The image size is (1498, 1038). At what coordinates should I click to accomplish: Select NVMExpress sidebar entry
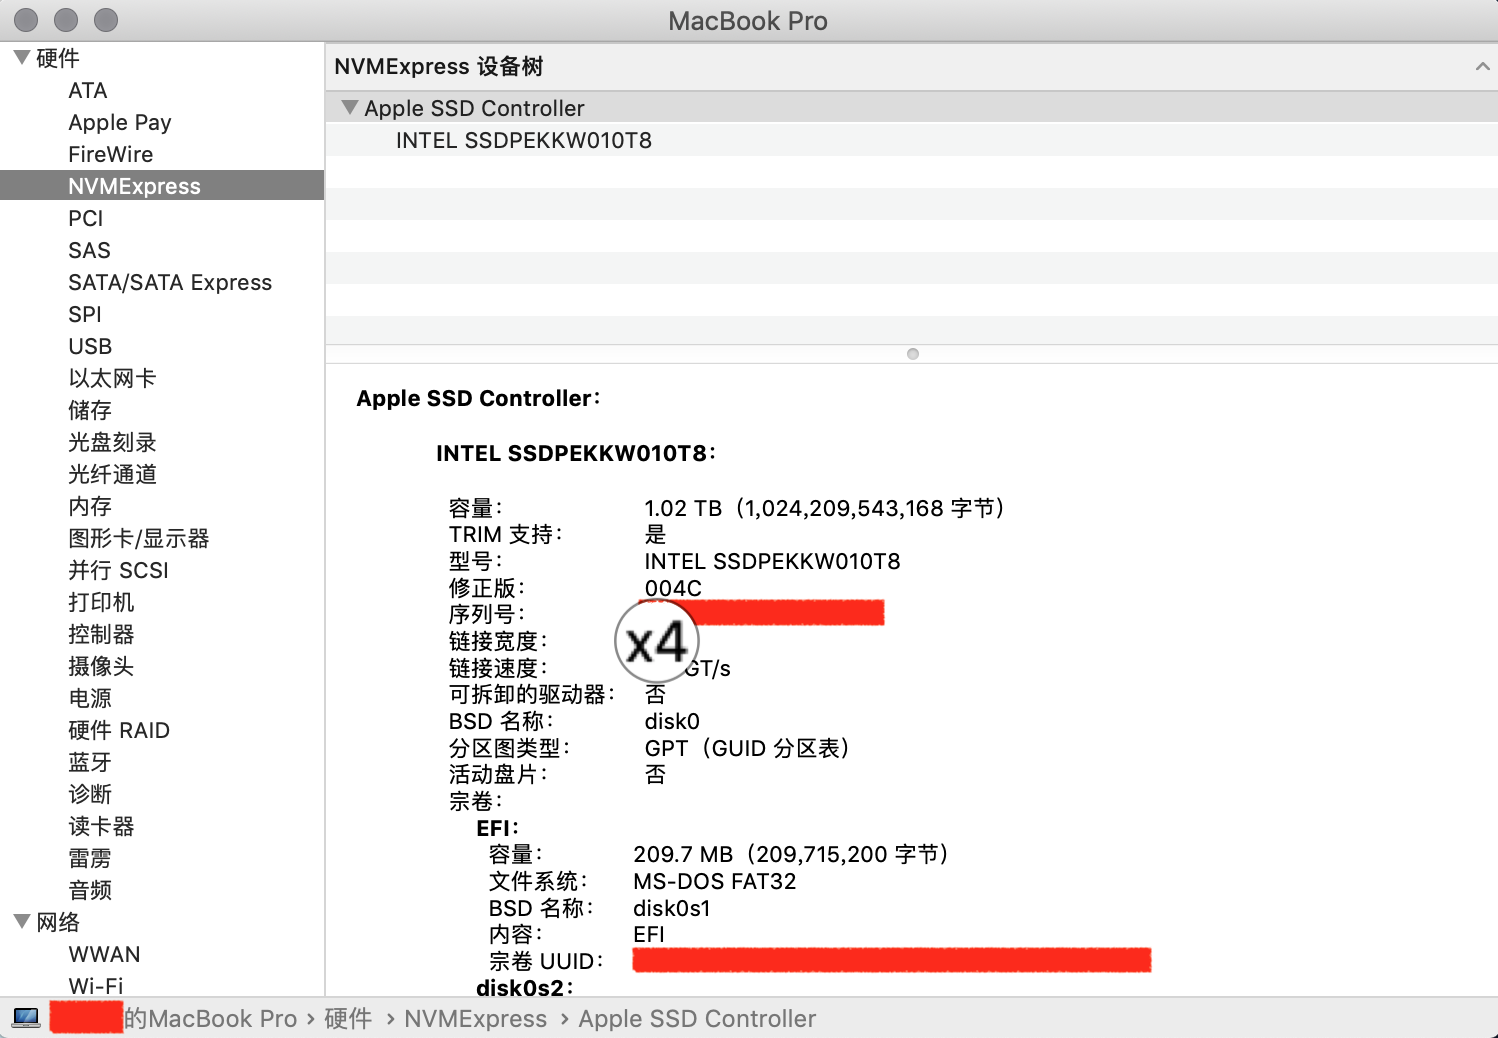(x=162, y=186)
